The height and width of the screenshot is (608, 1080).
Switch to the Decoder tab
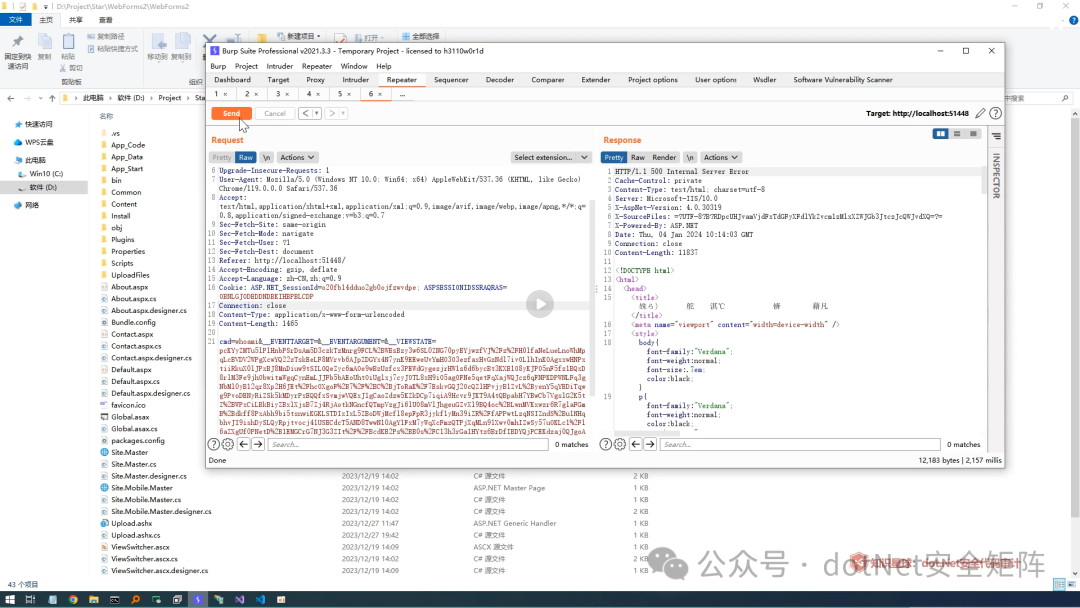coord(499,80)
